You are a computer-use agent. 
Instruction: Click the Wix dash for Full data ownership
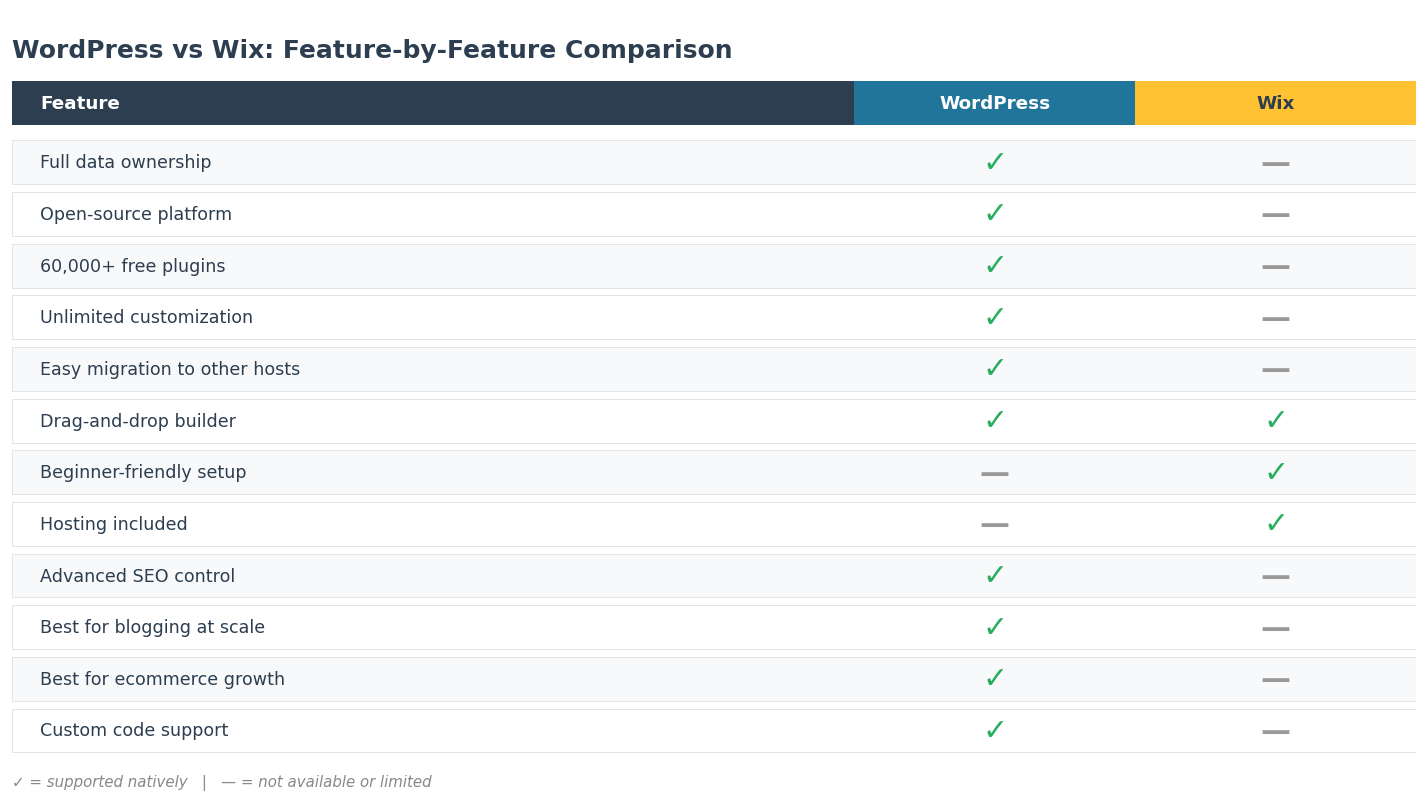coord(1275,163)
